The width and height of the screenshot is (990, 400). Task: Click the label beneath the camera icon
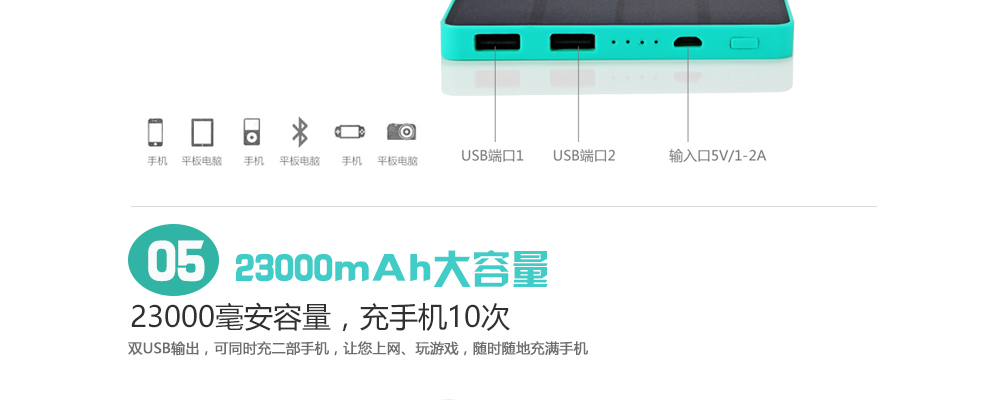coord(398,161)
